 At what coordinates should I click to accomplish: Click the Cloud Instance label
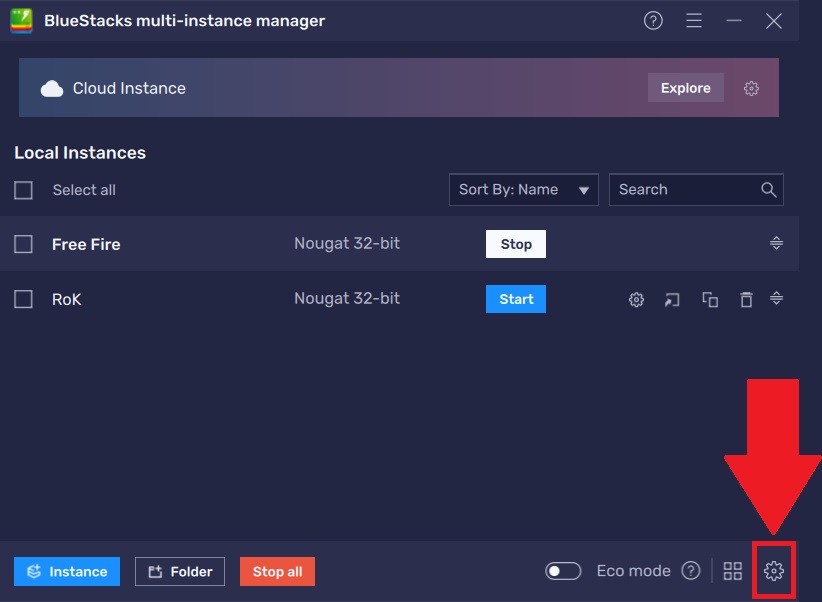[x=129, y=88]
